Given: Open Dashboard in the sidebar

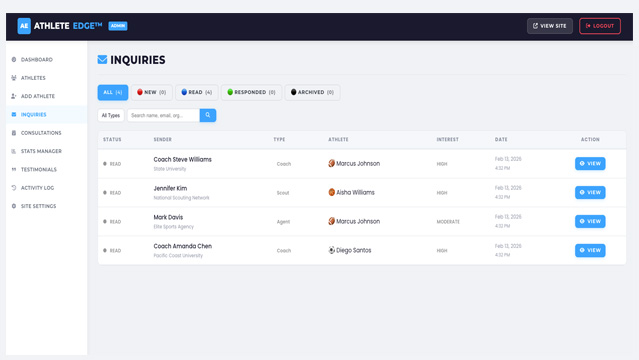Looking at the screenshot, I should point(46,60).
